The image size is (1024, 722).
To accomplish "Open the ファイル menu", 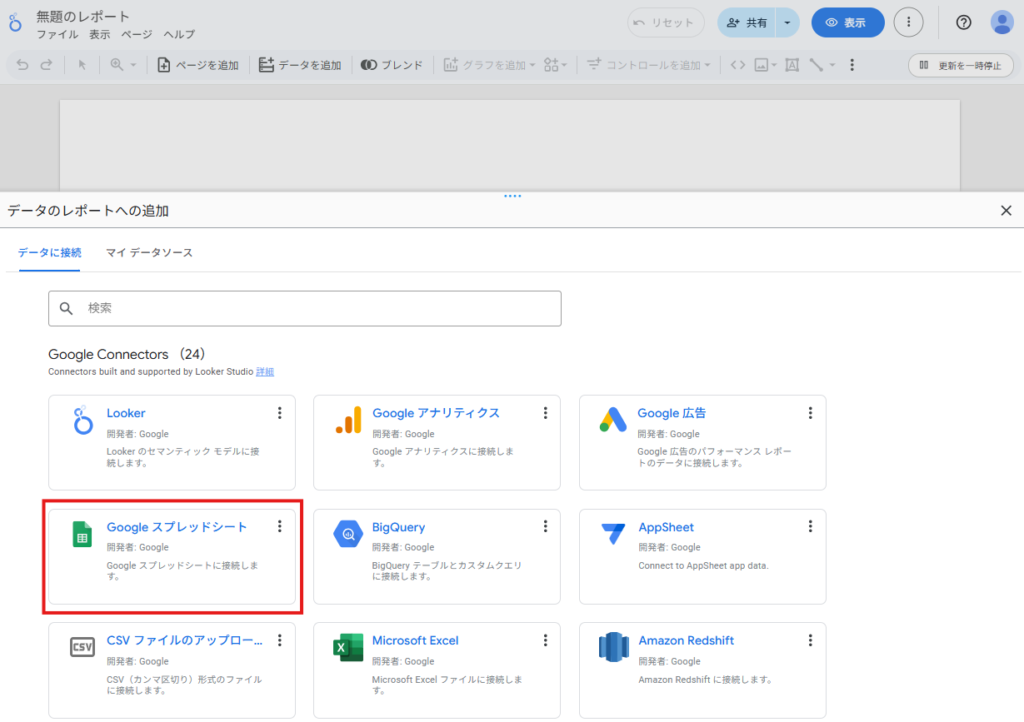I will 57,34.
